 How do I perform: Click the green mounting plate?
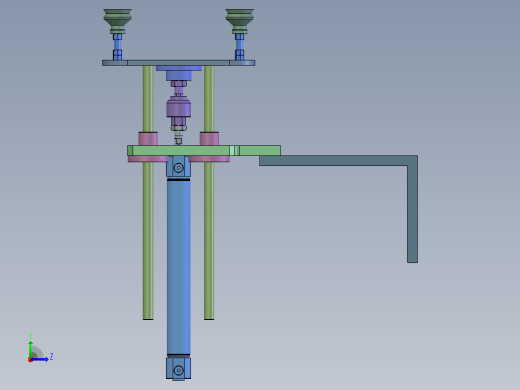pos(204,150)
